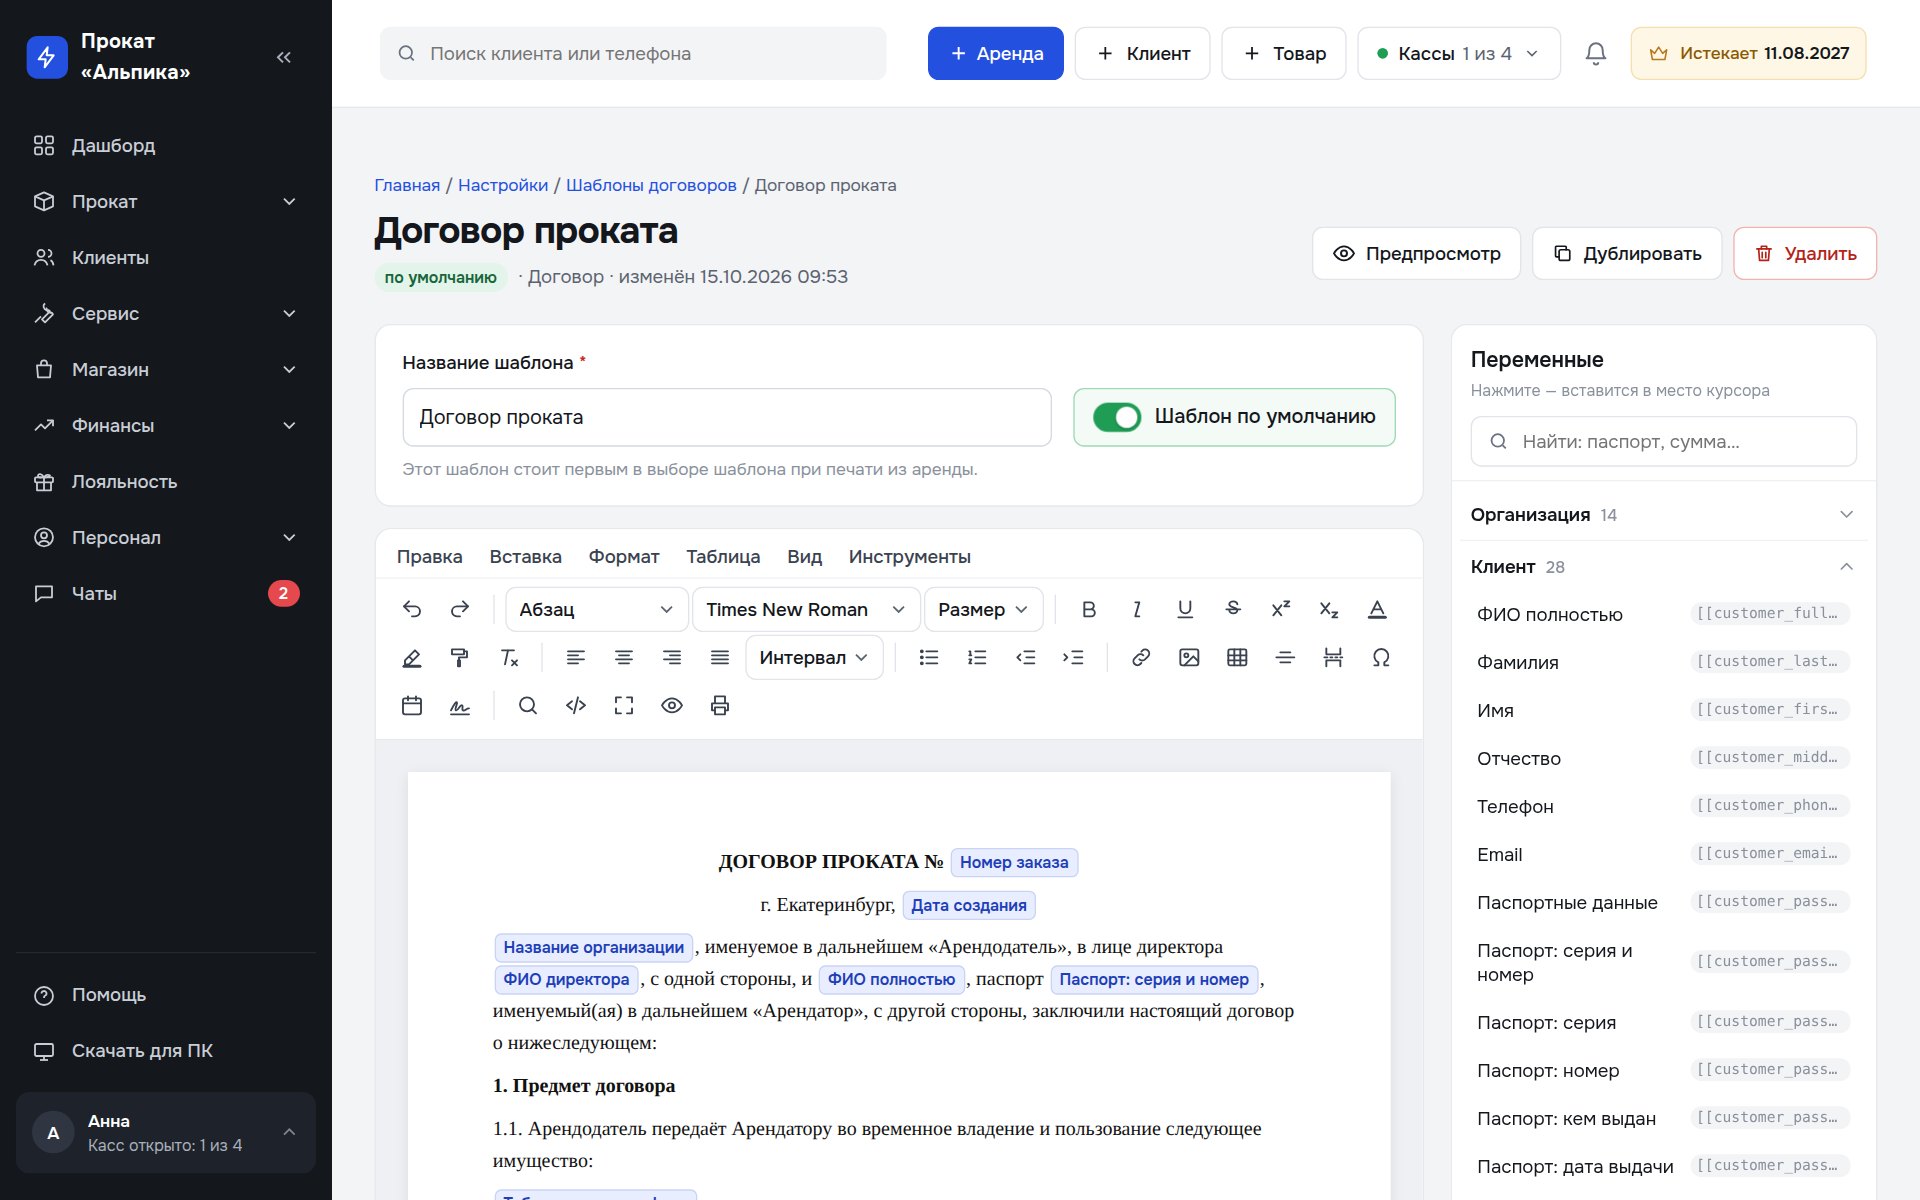Apply superscript formatting

[1281, 609]
